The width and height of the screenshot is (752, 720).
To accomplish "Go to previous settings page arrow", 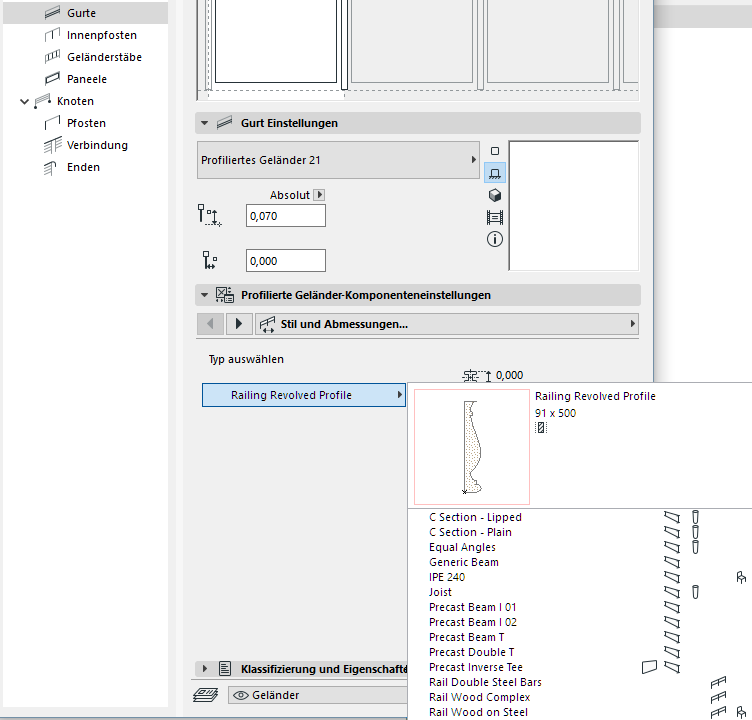I will coord(210,324).
